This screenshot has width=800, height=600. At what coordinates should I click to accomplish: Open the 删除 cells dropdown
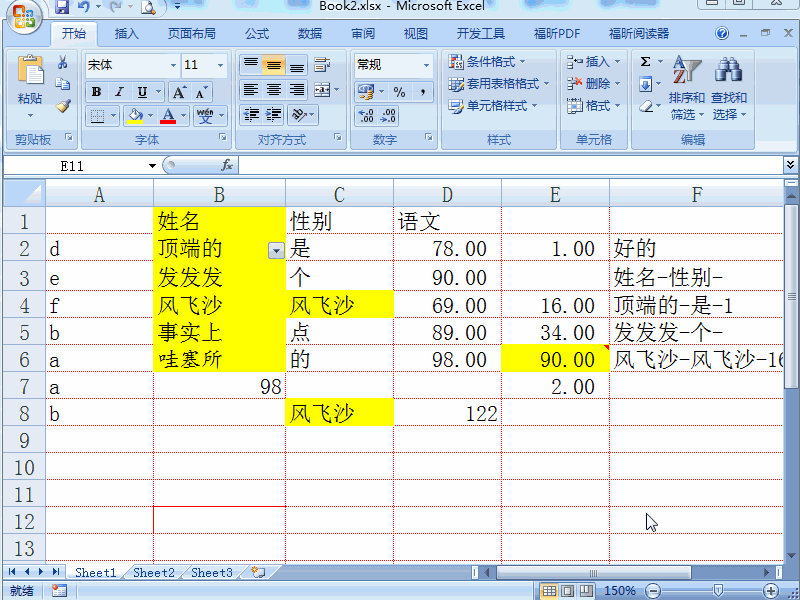(593, 84)
